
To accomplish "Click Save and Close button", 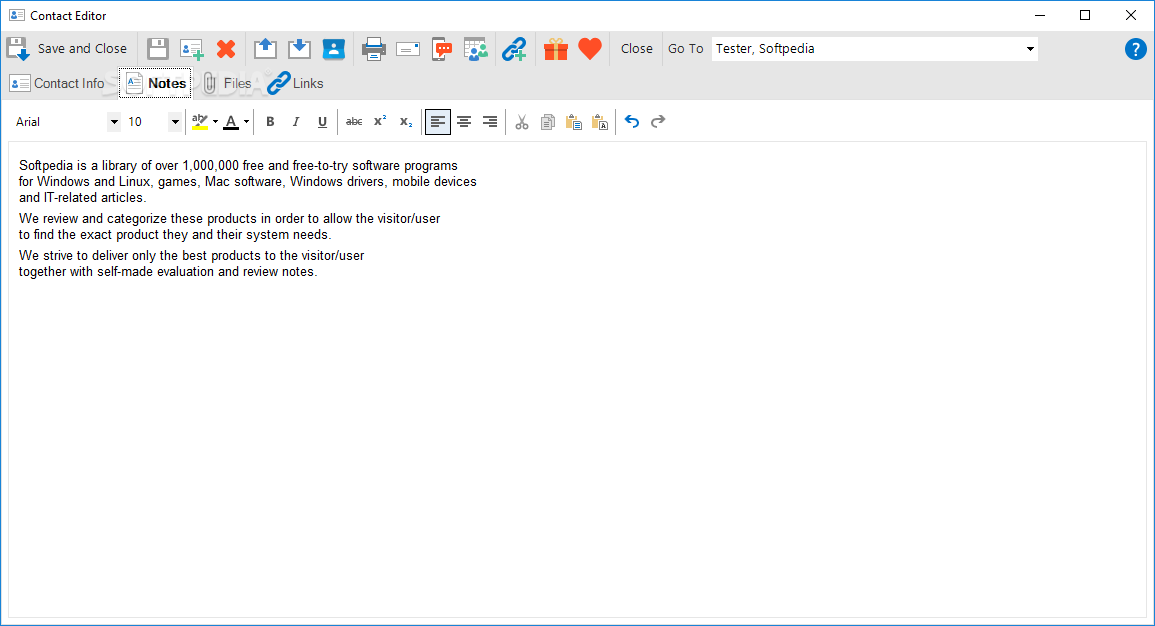I will [67, 49].
